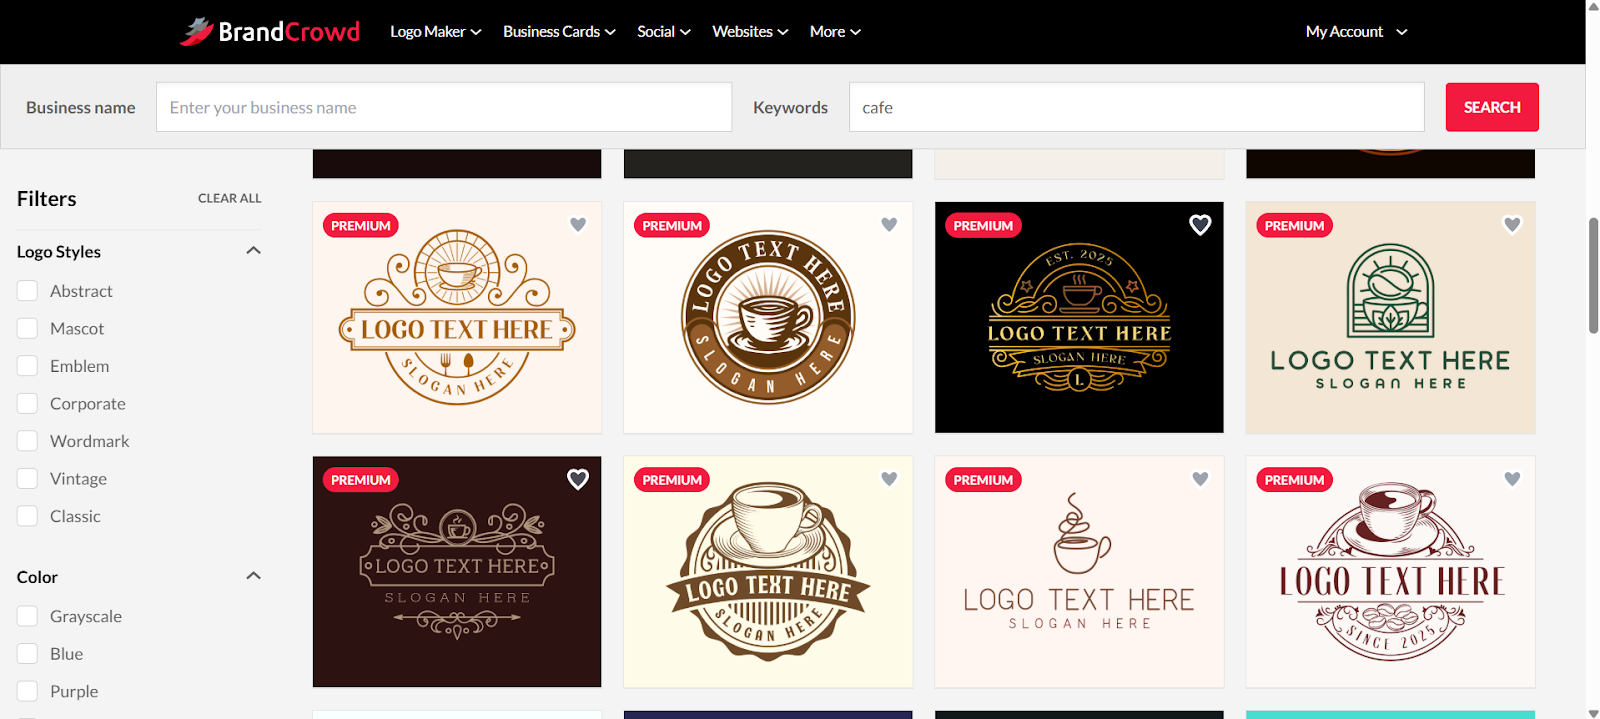Click the BrandCrowd logo icon

coord(197,32)
